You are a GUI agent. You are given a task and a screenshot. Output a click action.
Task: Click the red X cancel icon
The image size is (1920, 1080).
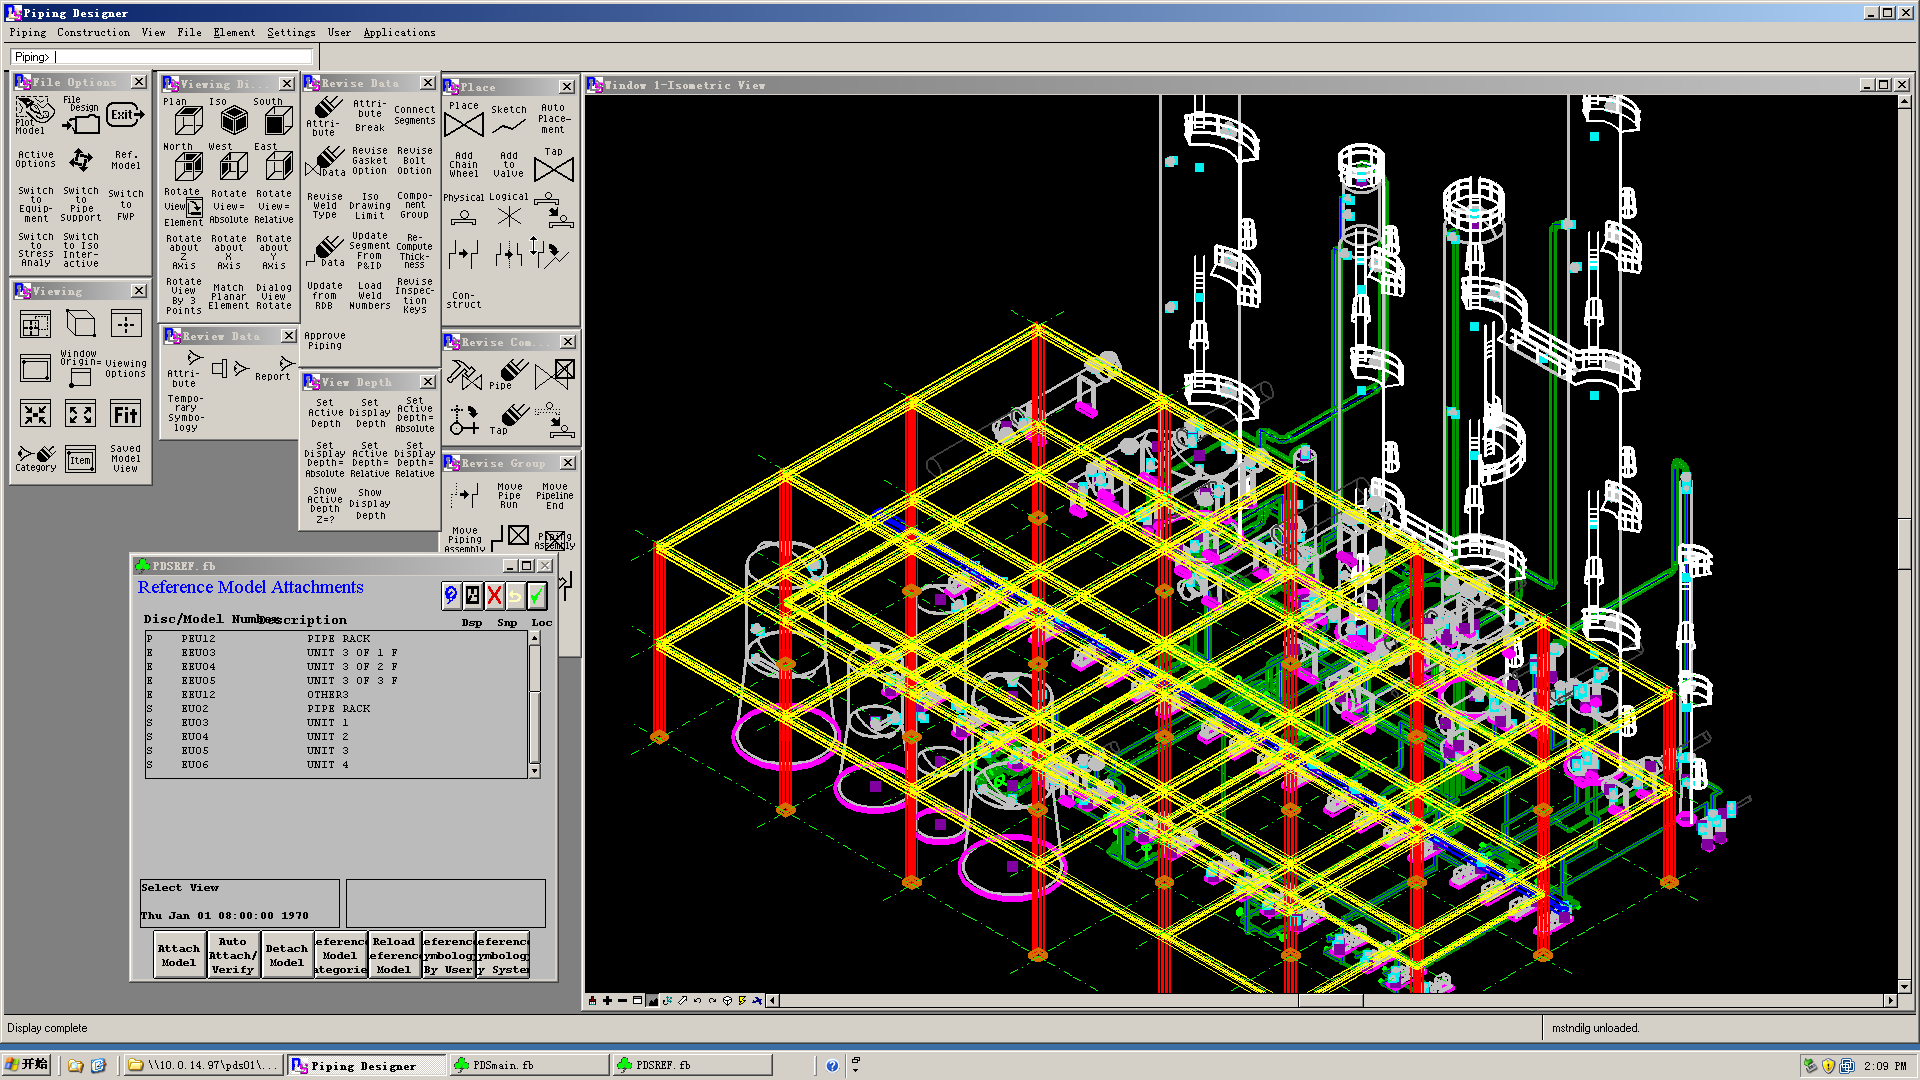point(494,596)
